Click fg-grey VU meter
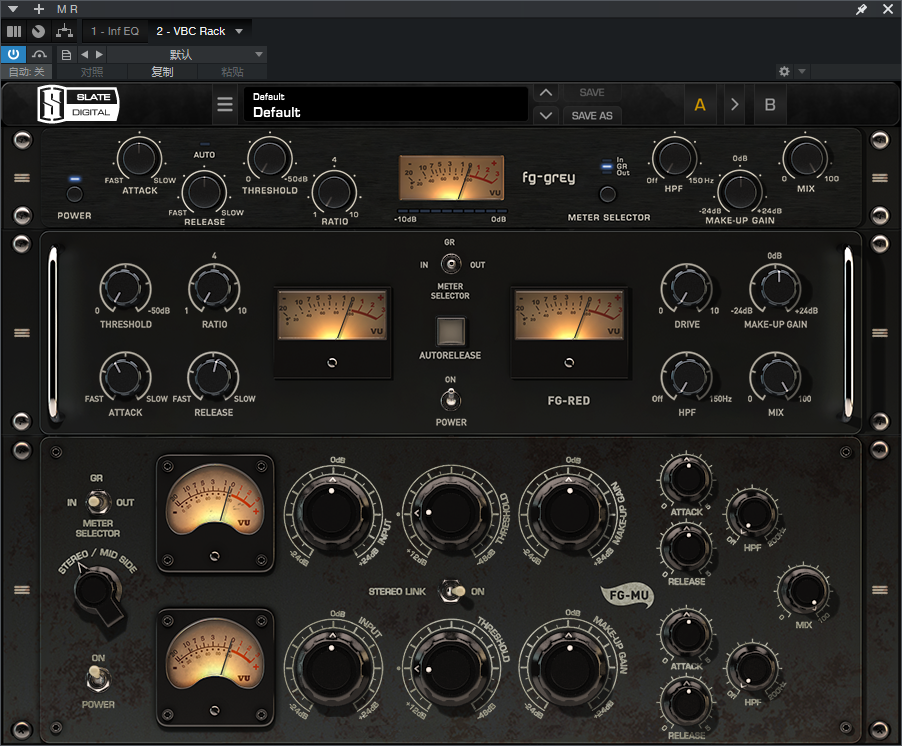The image size is (902, 746). (x=452, y=178)
